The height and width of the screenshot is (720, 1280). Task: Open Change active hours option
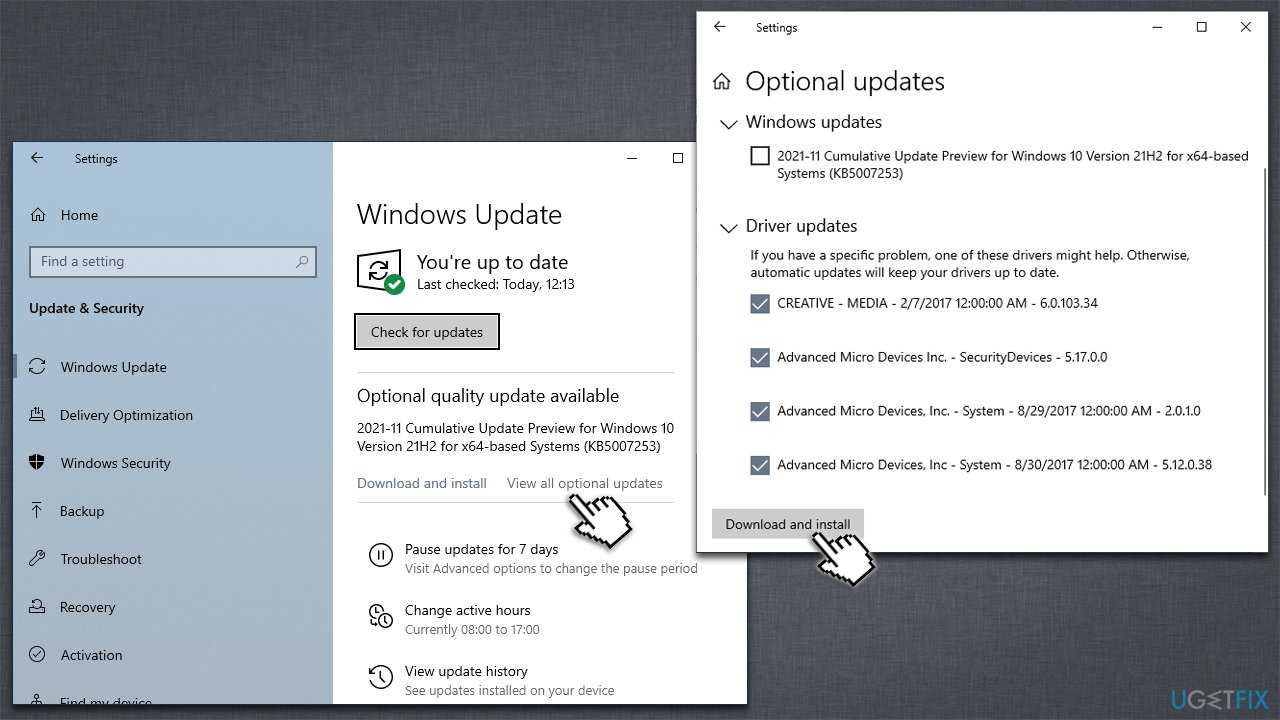(x=467, y=610)
